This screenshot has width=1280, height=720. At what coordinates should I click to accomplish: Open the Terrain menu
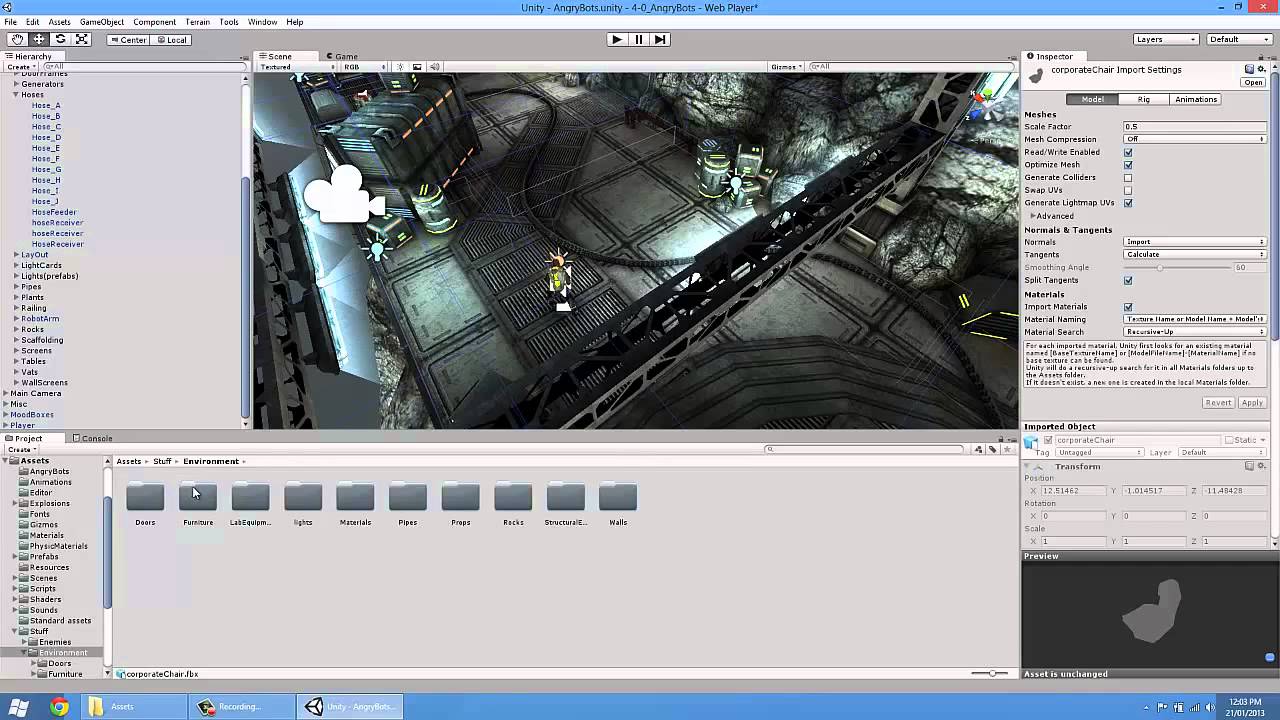197,22
